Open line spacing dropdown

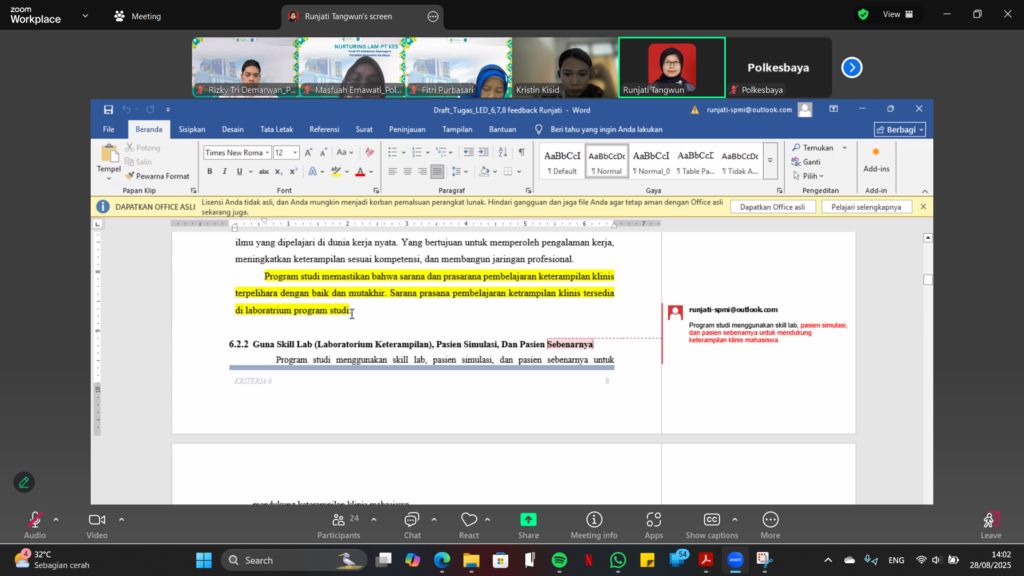[x=459, y=172]
